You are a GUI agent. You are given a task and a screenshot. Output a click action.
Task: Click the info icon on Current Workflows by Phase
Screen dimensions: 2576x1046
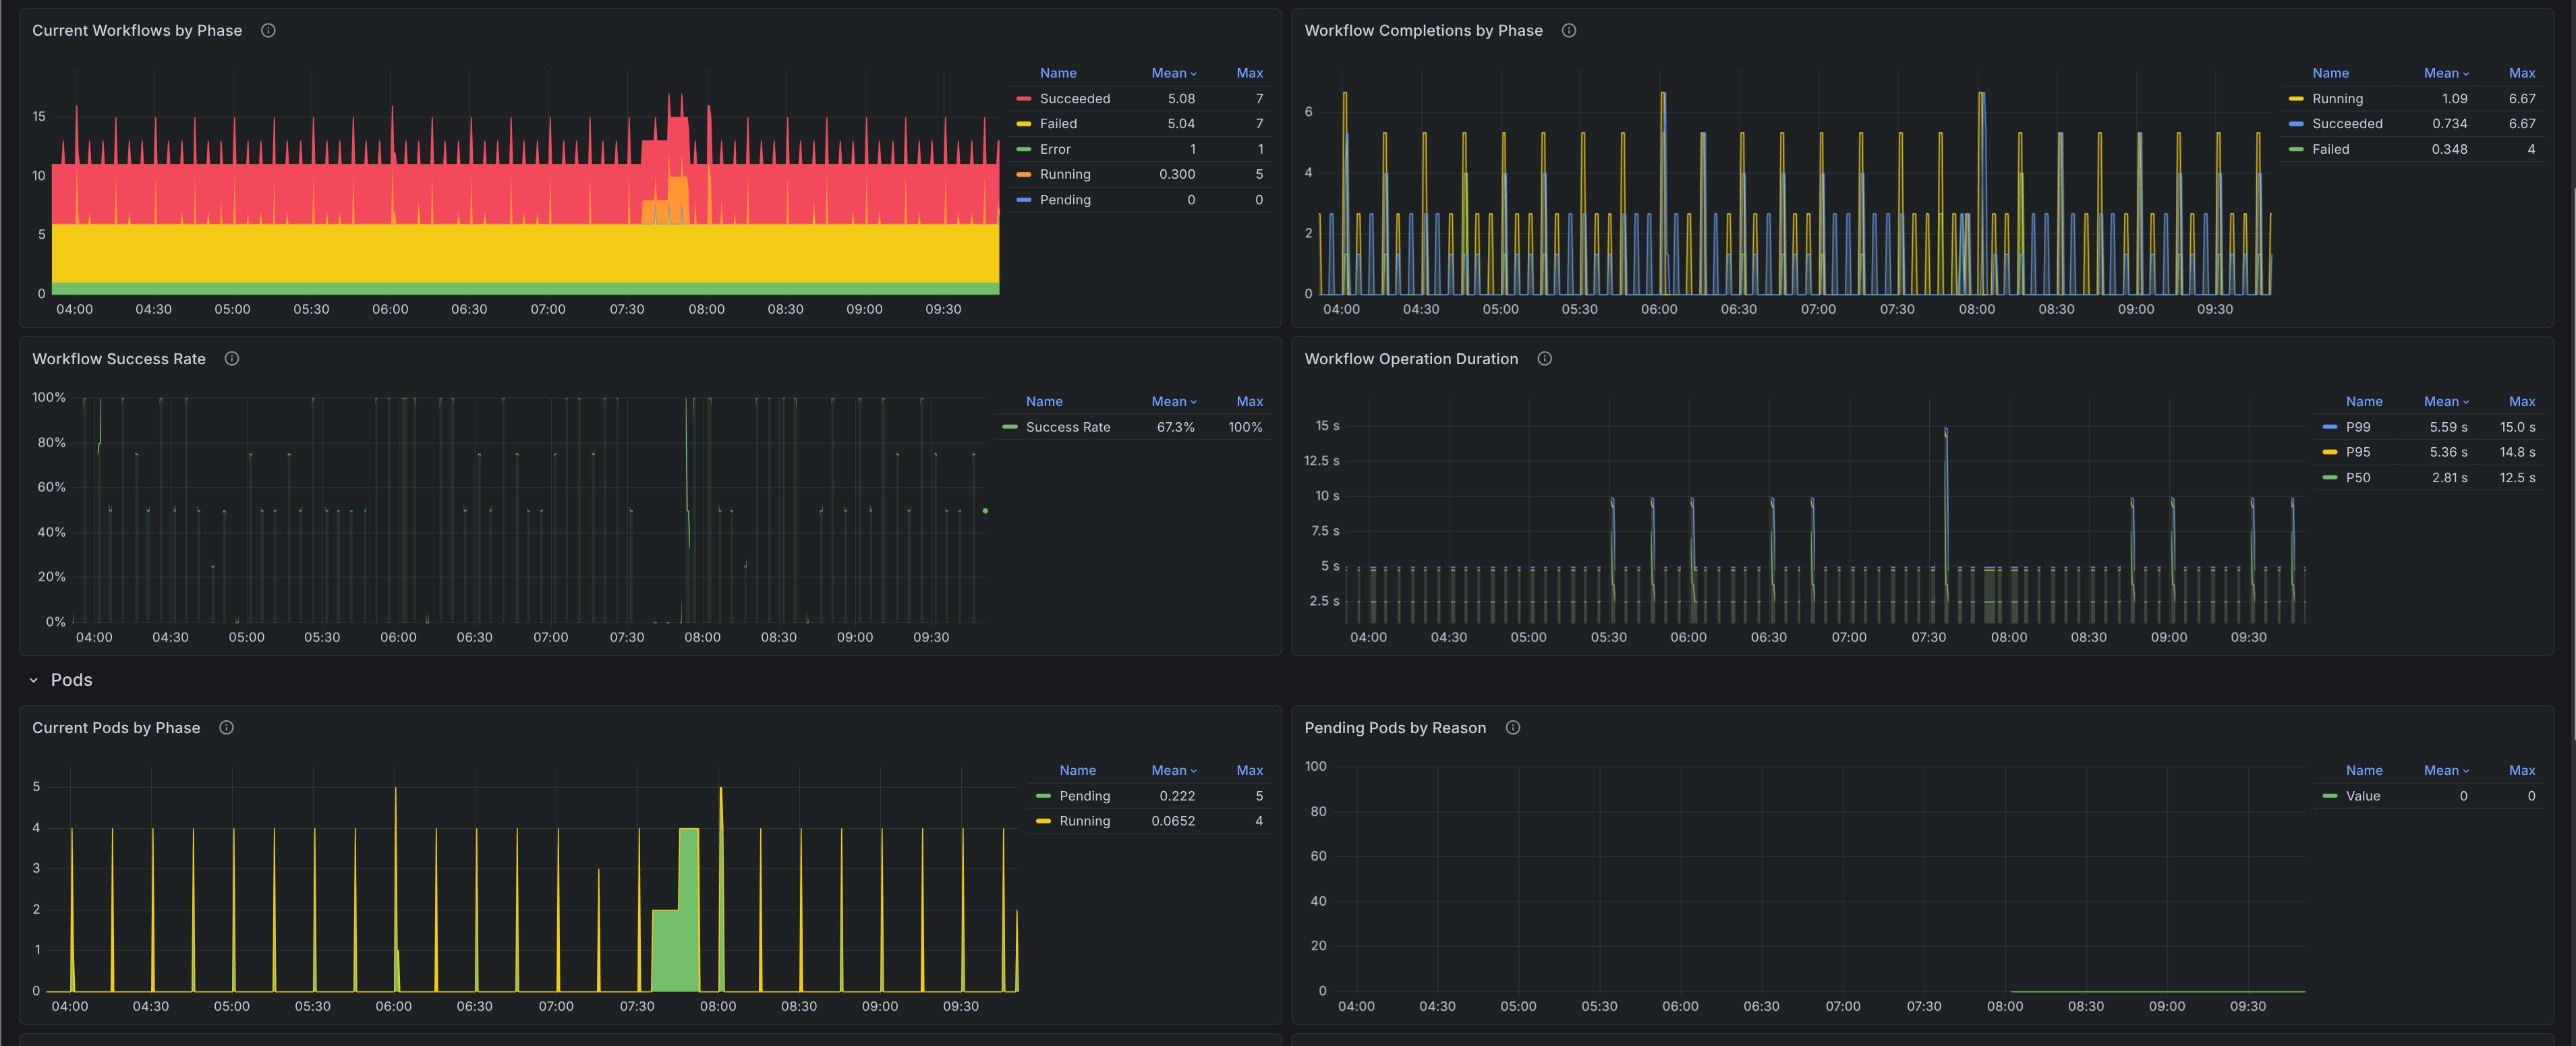[x=267, y=30]
